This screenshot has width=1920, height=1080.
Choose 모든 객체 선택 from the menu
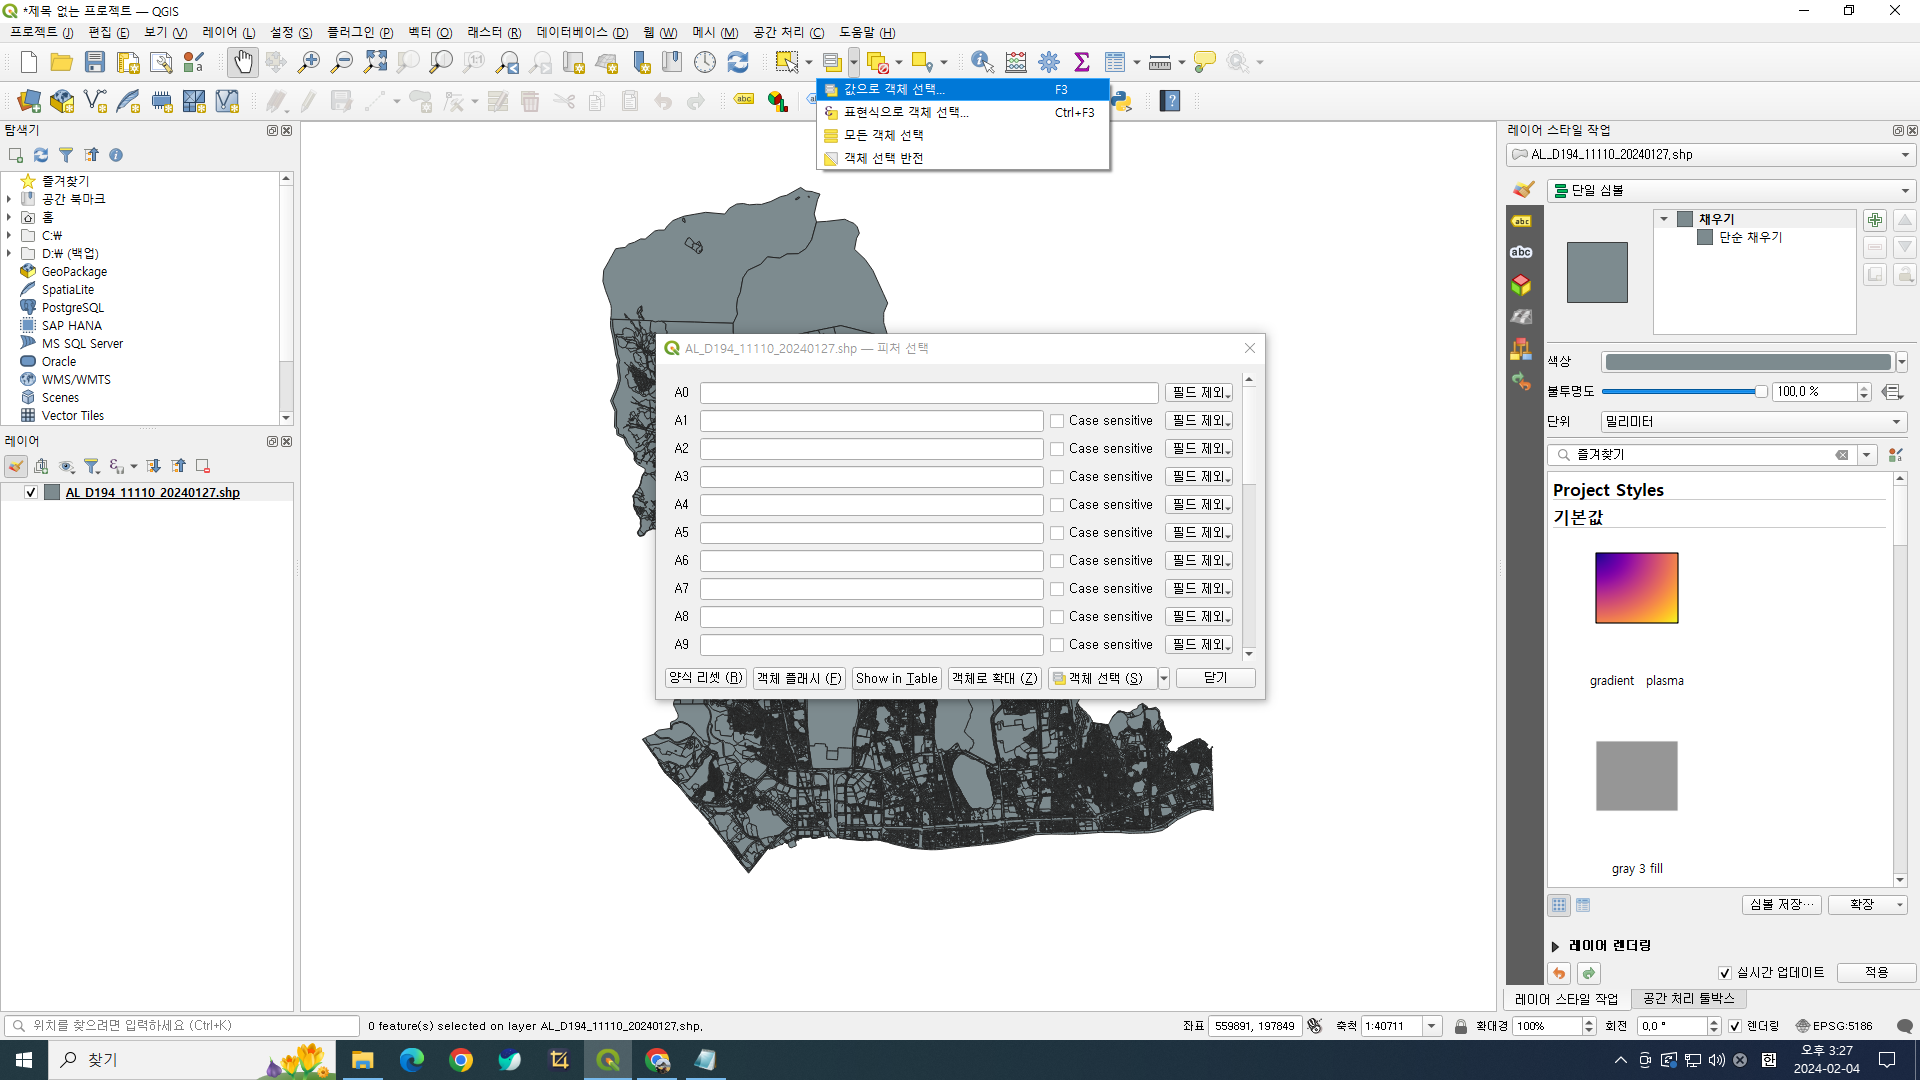[x=883, y=135]
